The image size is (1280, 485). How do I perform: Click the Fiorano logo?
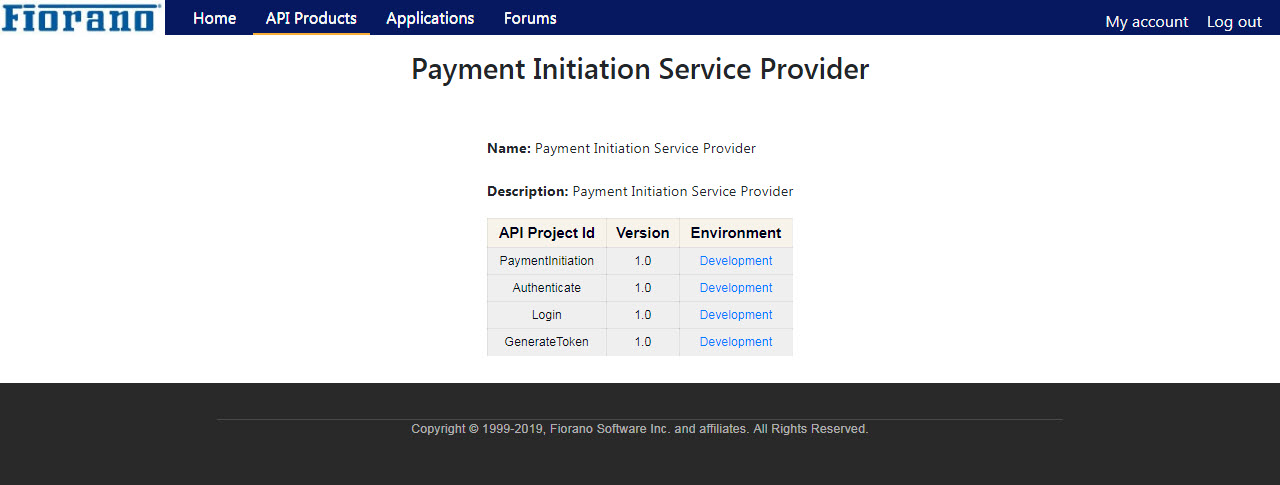81,17
